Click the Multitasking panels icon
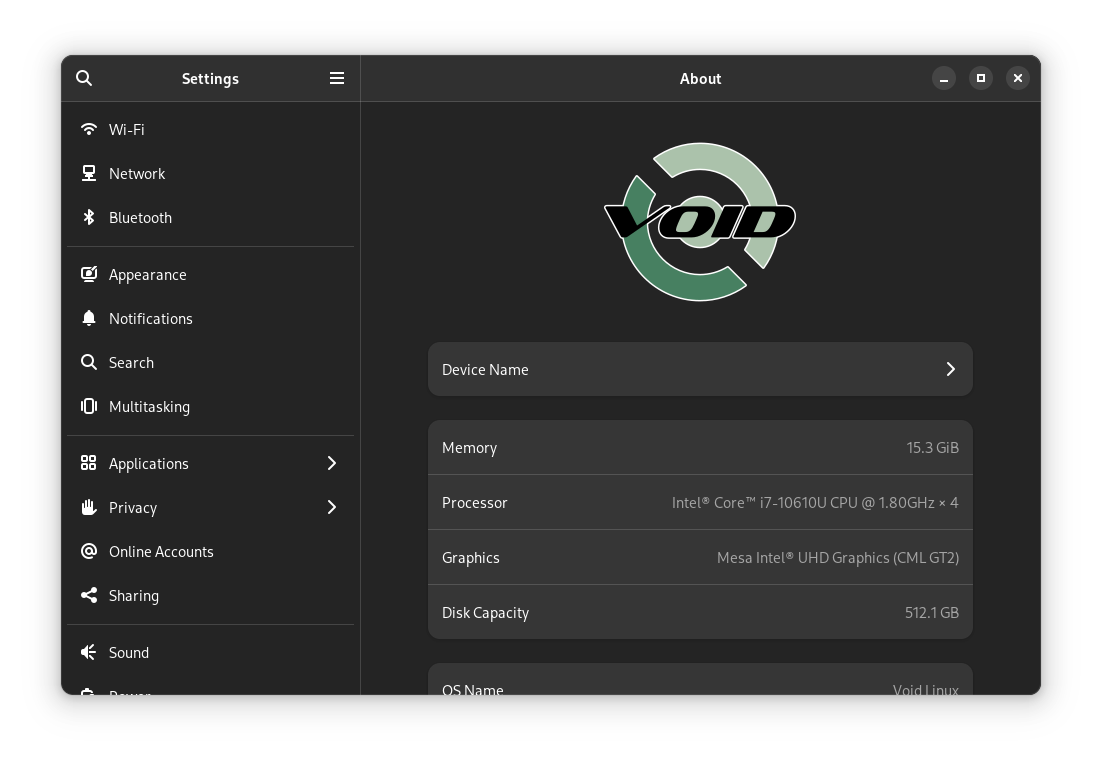 pyautogui.click(x=89, y=406)
